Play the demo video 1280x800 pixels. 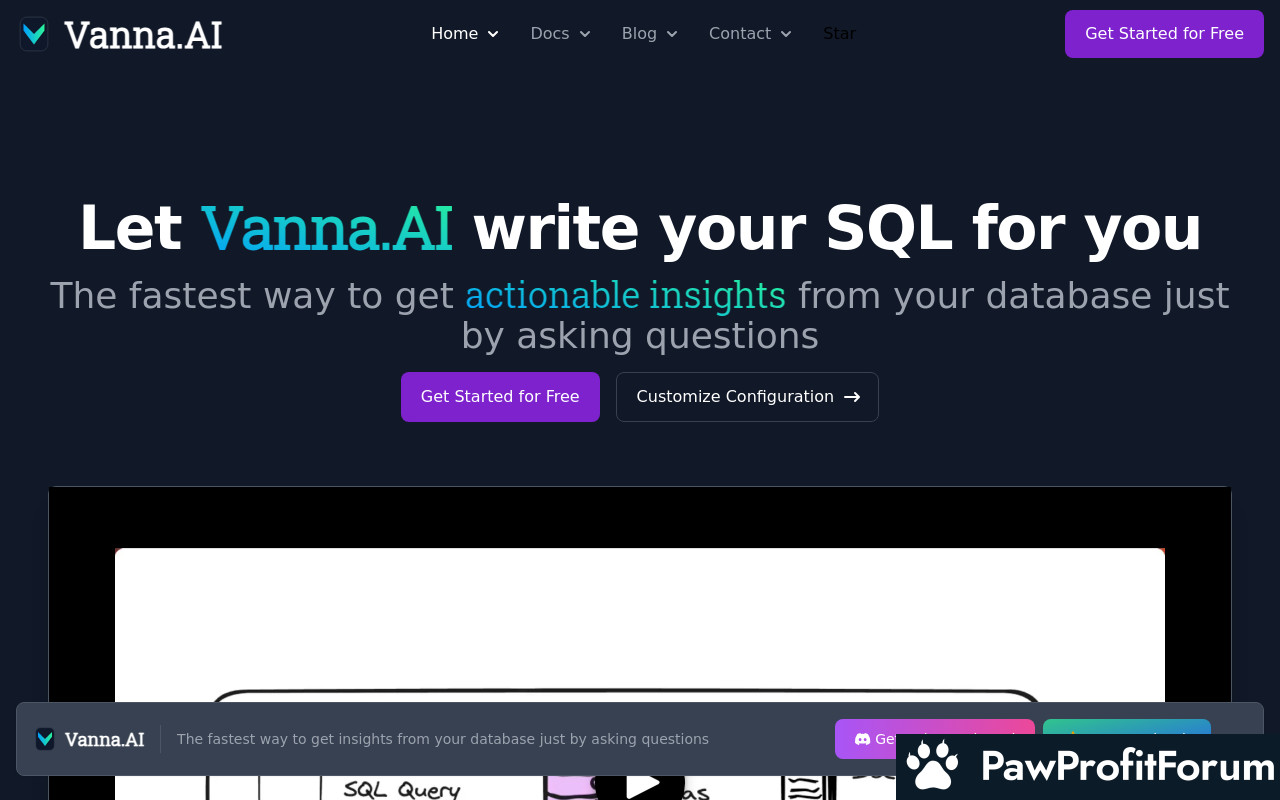point(640,783)
